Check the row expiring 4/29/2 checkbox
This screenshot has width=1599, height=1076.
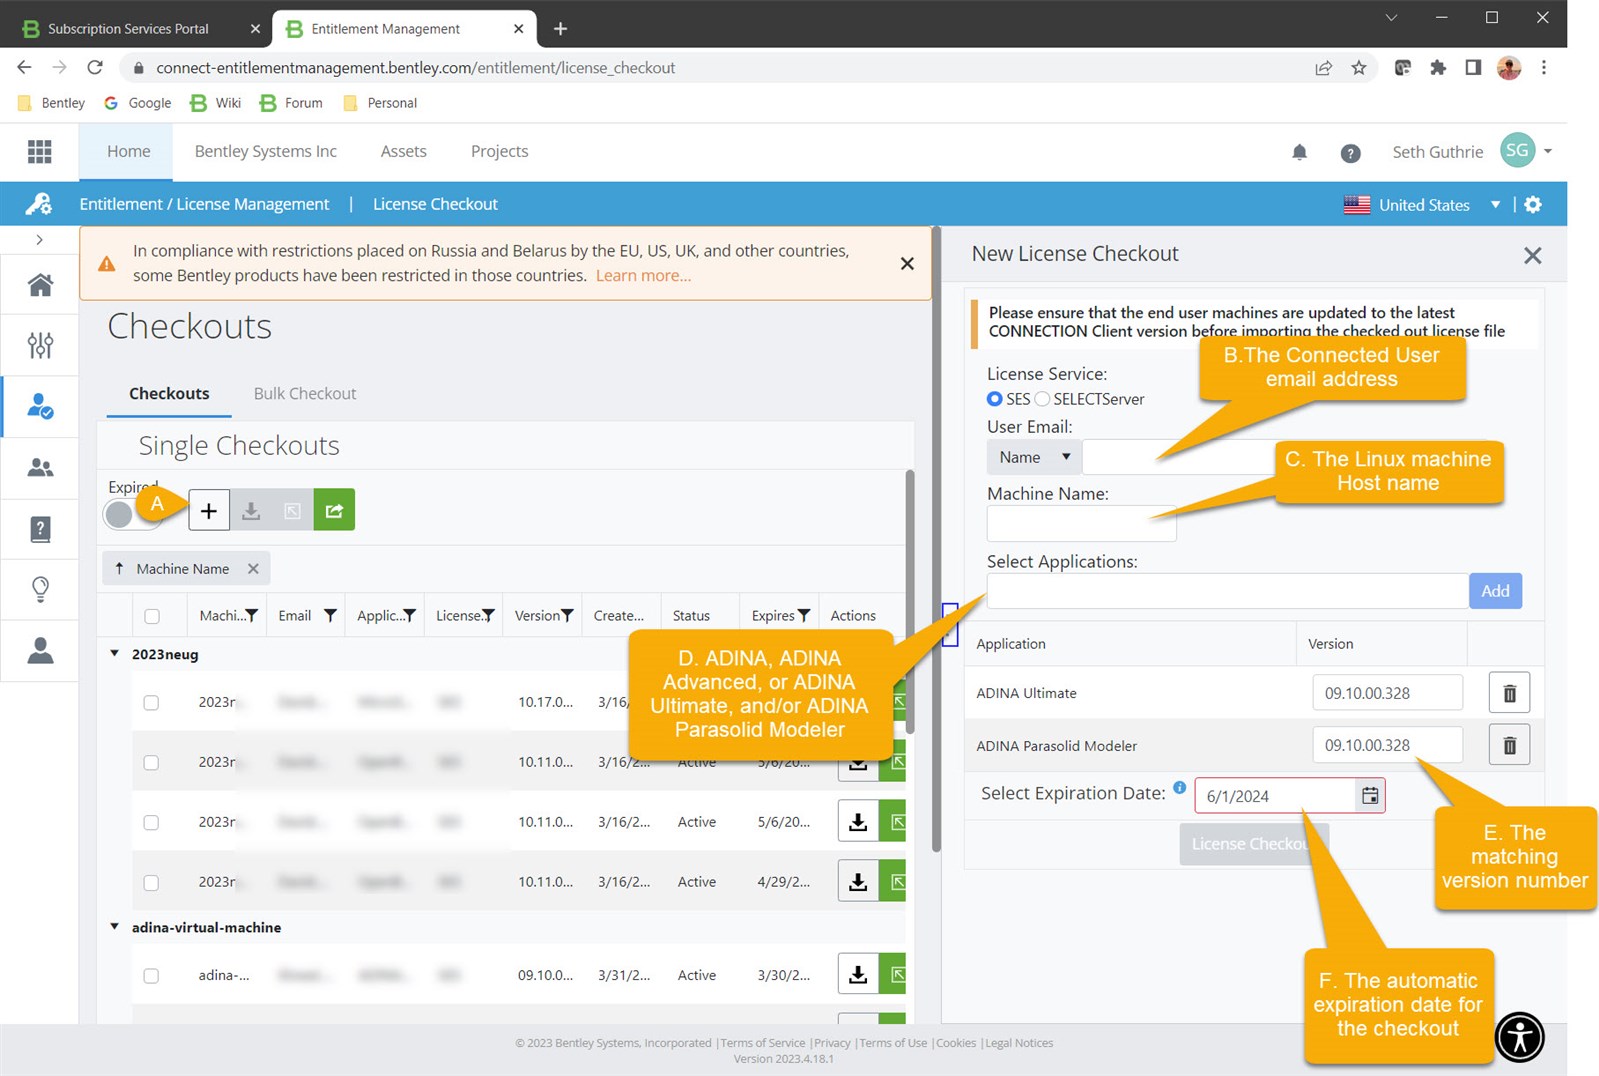[151, 883]
